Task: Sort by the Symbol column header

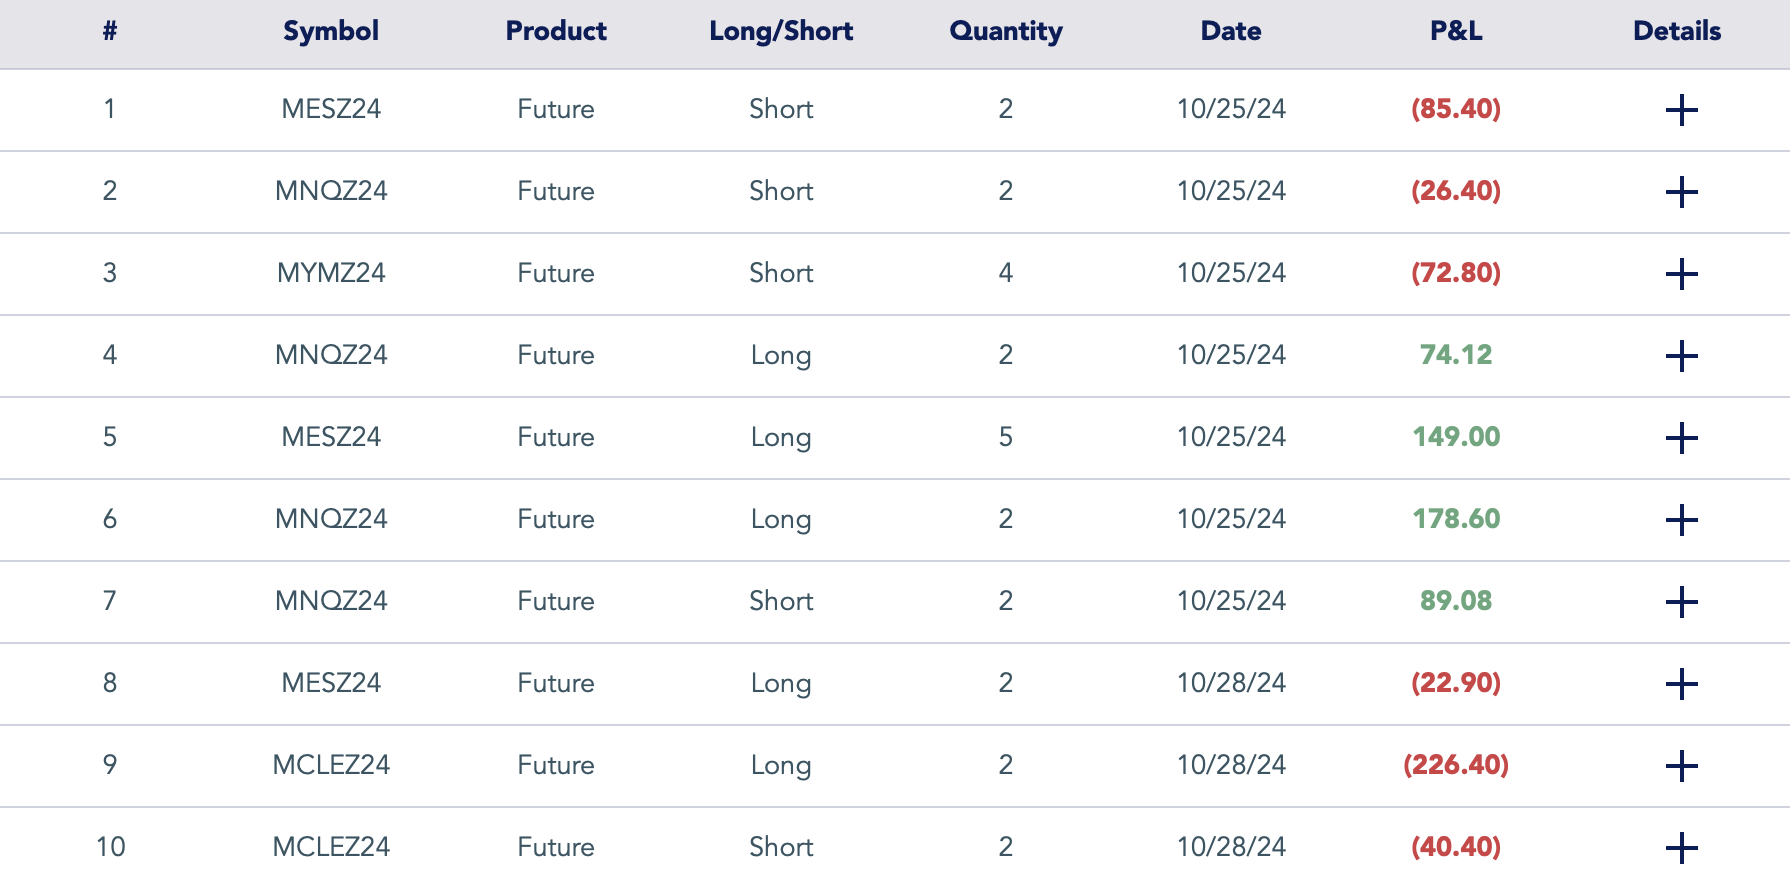Action: (x=331, y=31)
